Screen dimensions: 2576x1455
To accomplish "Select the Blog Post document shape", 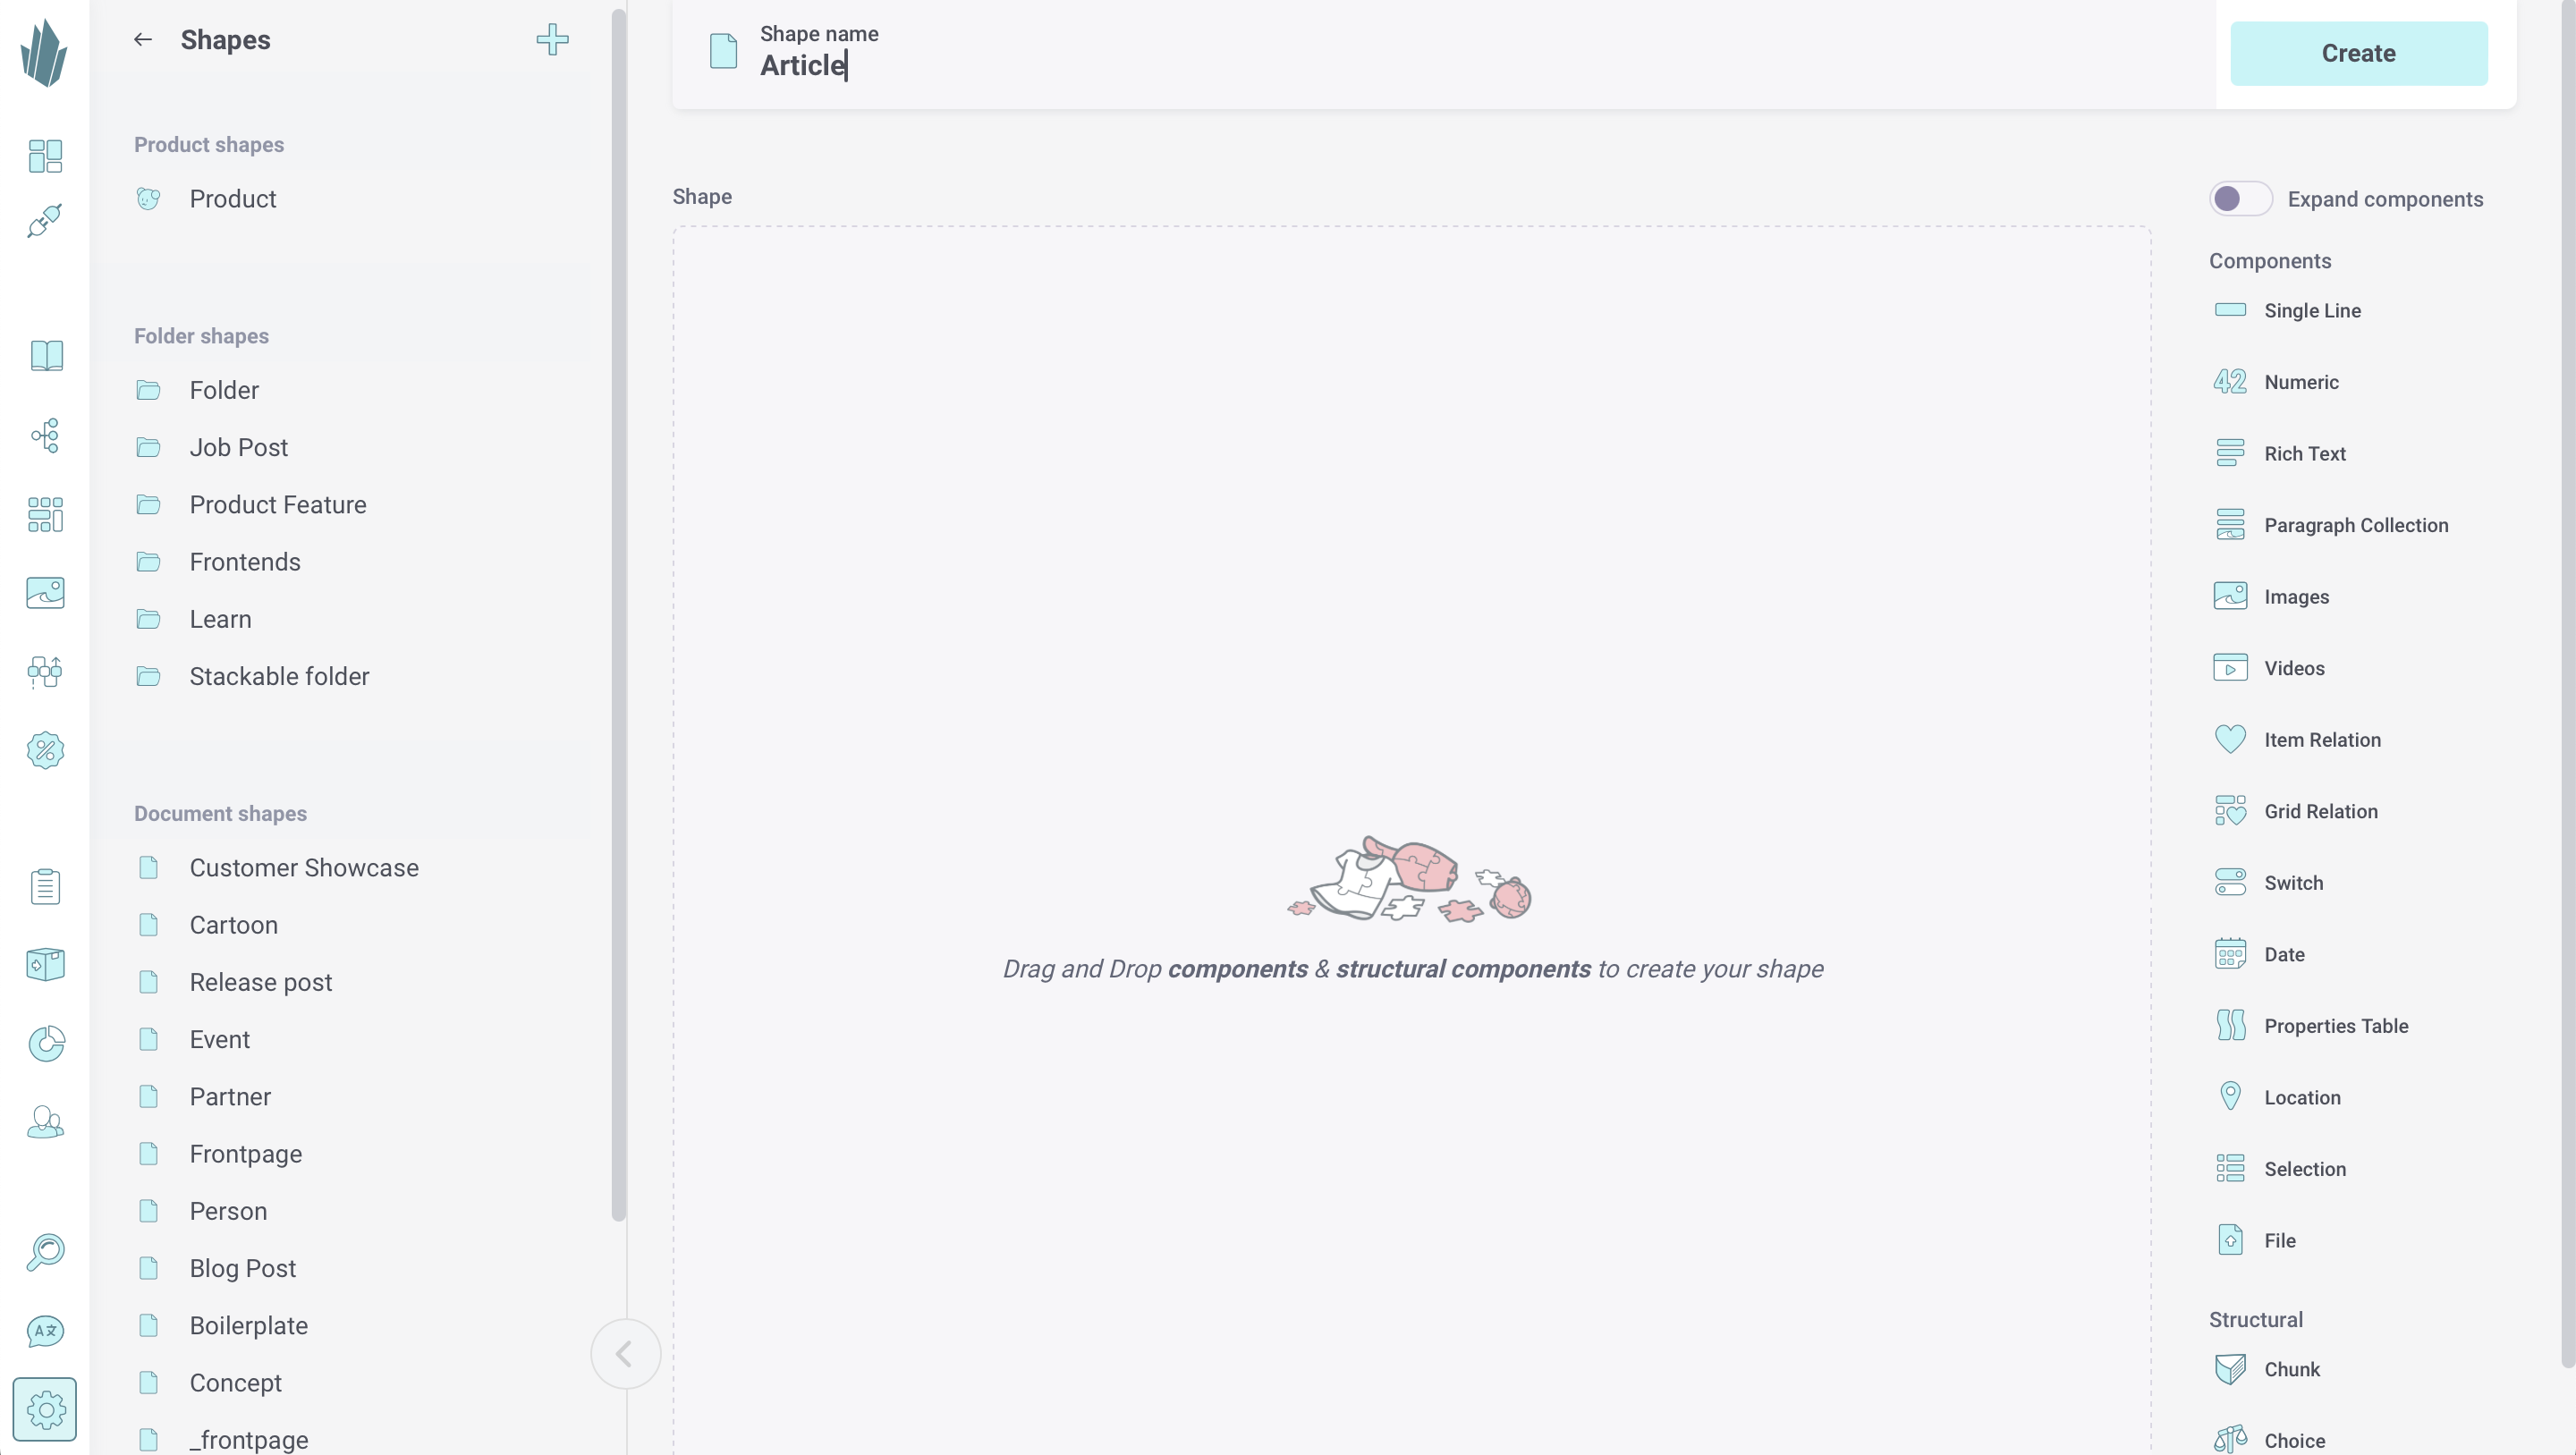I will 242,1267.
